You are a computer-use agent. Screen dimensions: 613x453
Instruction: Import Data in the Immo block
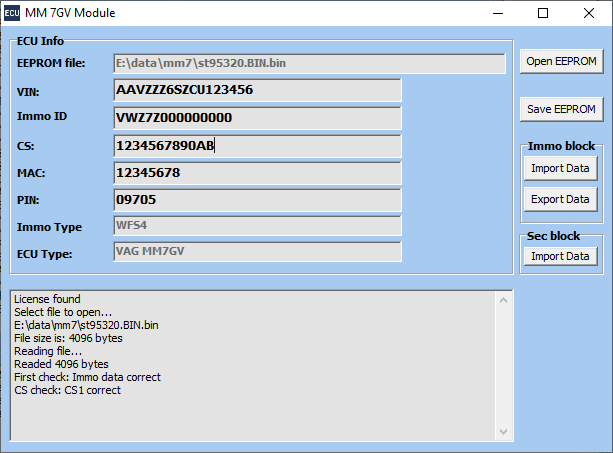click(560, 168)
